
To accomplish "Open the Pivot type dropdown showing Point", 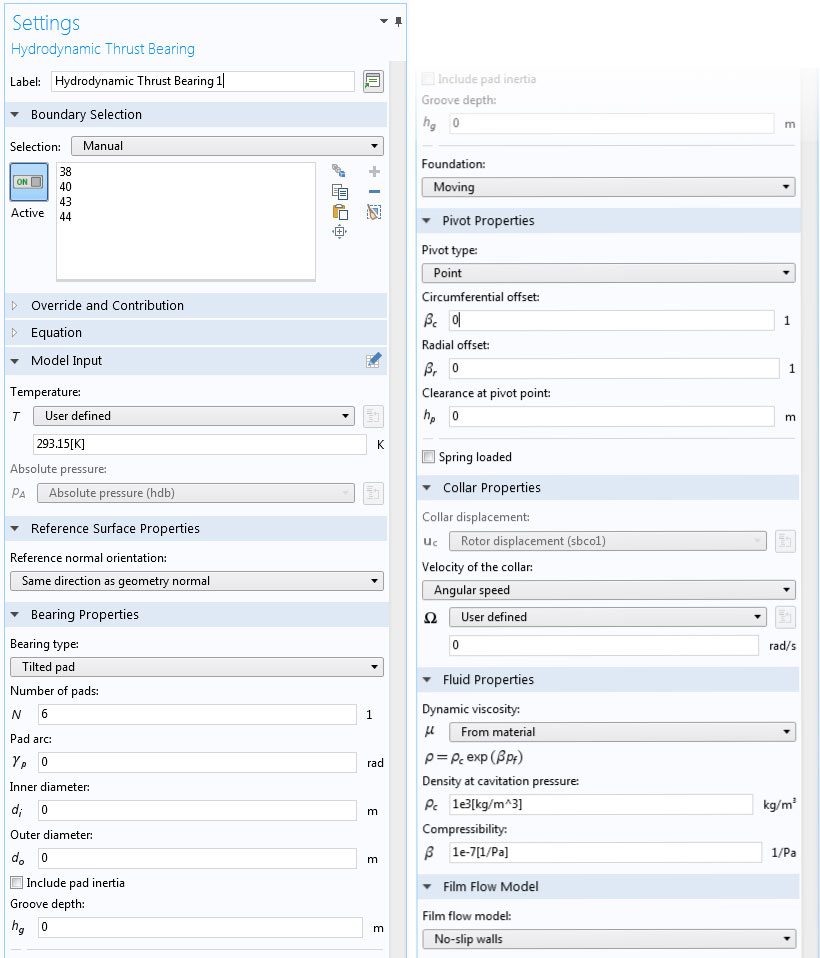I will pyautogui.click(x=608, y=273).
